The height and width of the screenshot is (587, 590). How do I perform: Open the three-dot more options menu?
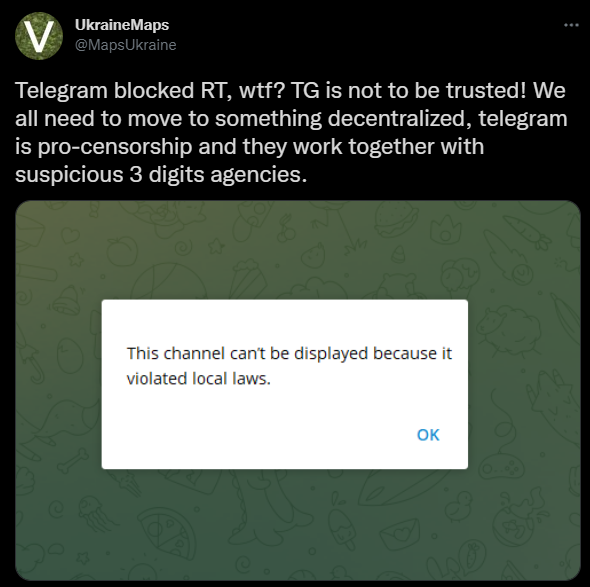(x=571, y=25)
